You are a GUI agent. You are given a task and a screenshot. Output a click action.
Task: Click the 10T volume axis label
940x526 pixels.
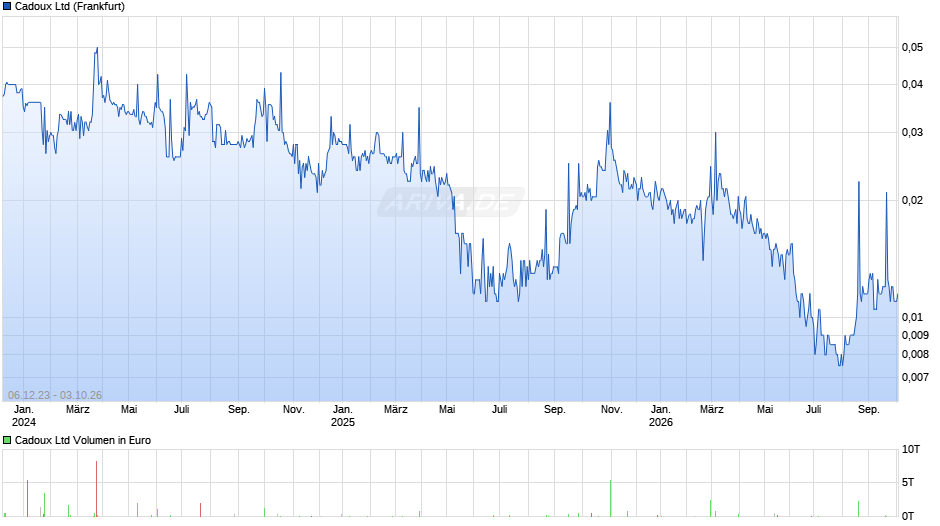point(911,449)
